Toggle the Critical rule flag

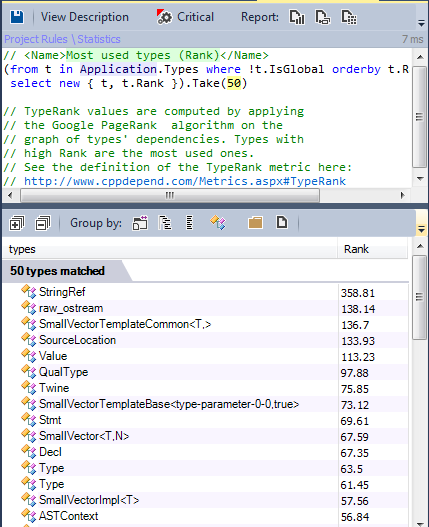[185, 17]
